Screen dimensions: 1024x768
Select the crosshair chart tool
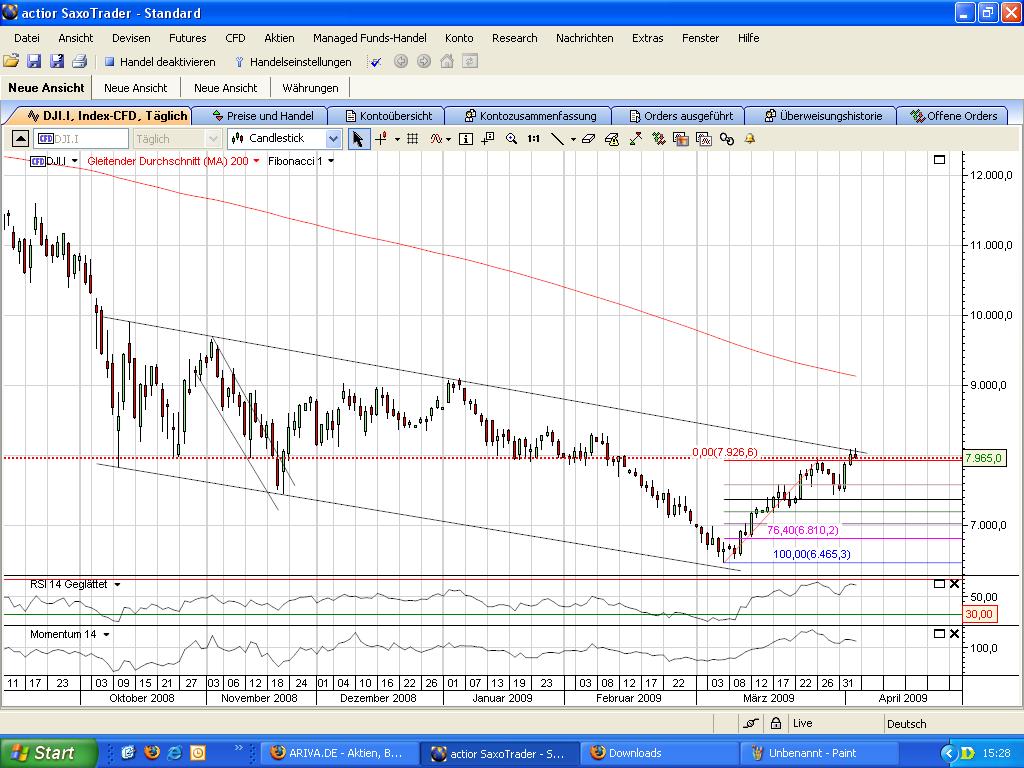[381, 138]
